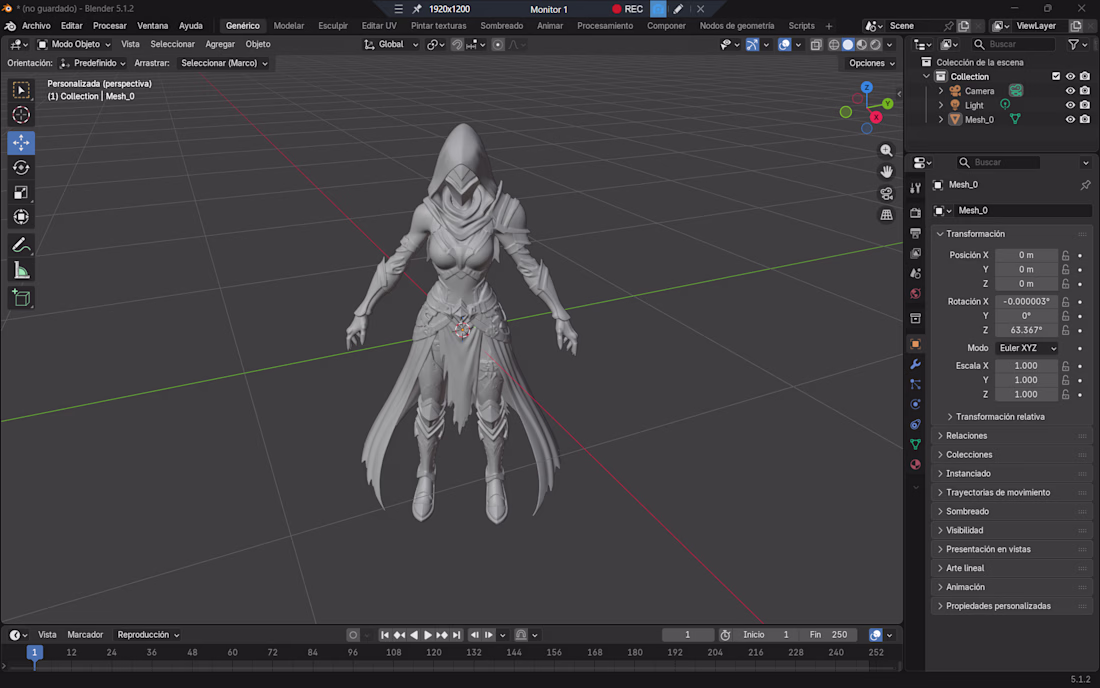This screenshot has width=1100, height=688.
Task: Open the Euler XYZ rotation mode dropdown
Action: pos(1027,348)
